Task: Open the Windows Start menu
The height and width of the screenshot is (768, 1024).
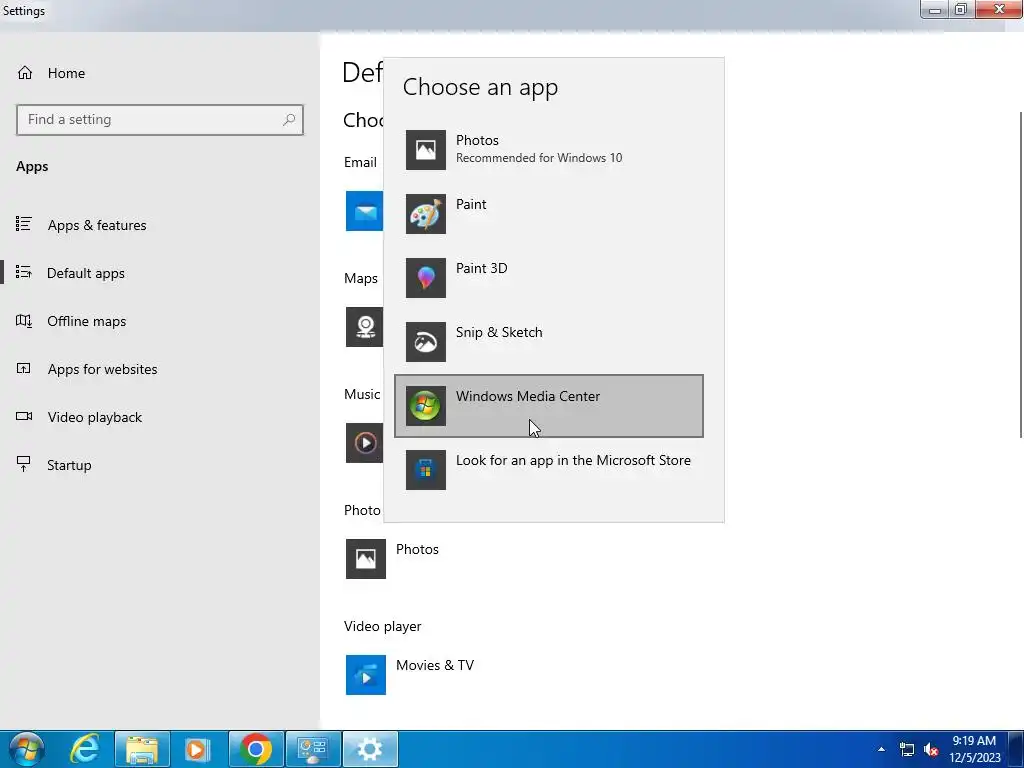Action: pyautogui.click(x=27, y=749)
